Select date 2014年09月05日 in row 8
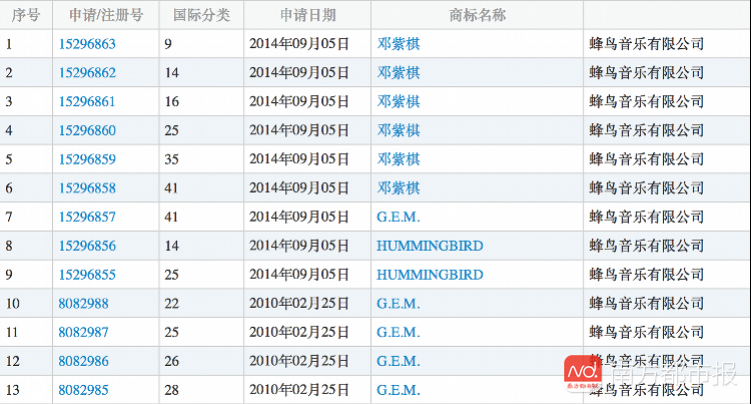Image resolution: width=751 pixels, height=404 pixels. [x=299, y=246]
